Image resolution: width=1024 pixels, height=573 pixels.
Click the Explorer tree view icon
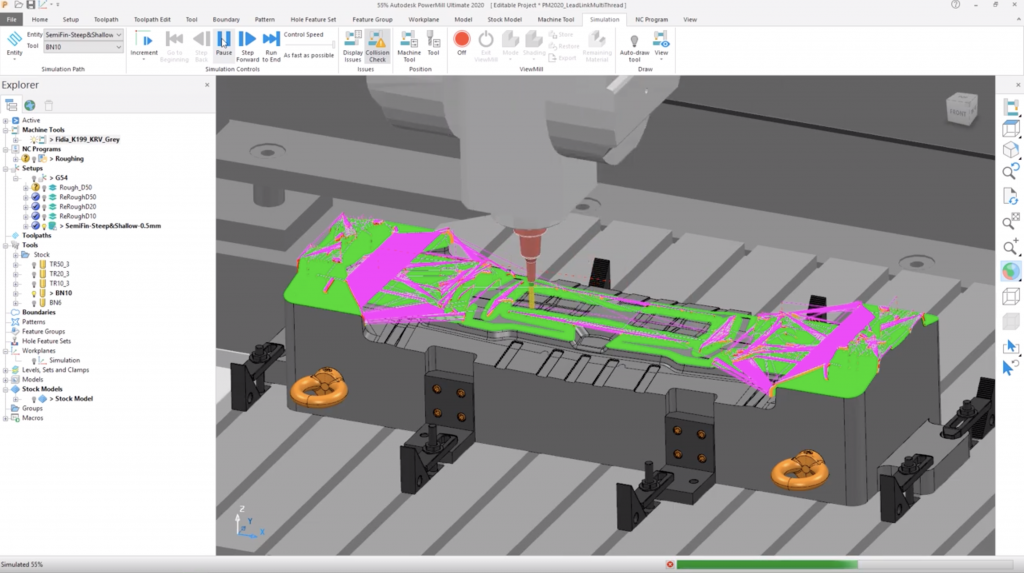(x=11, y=105)
